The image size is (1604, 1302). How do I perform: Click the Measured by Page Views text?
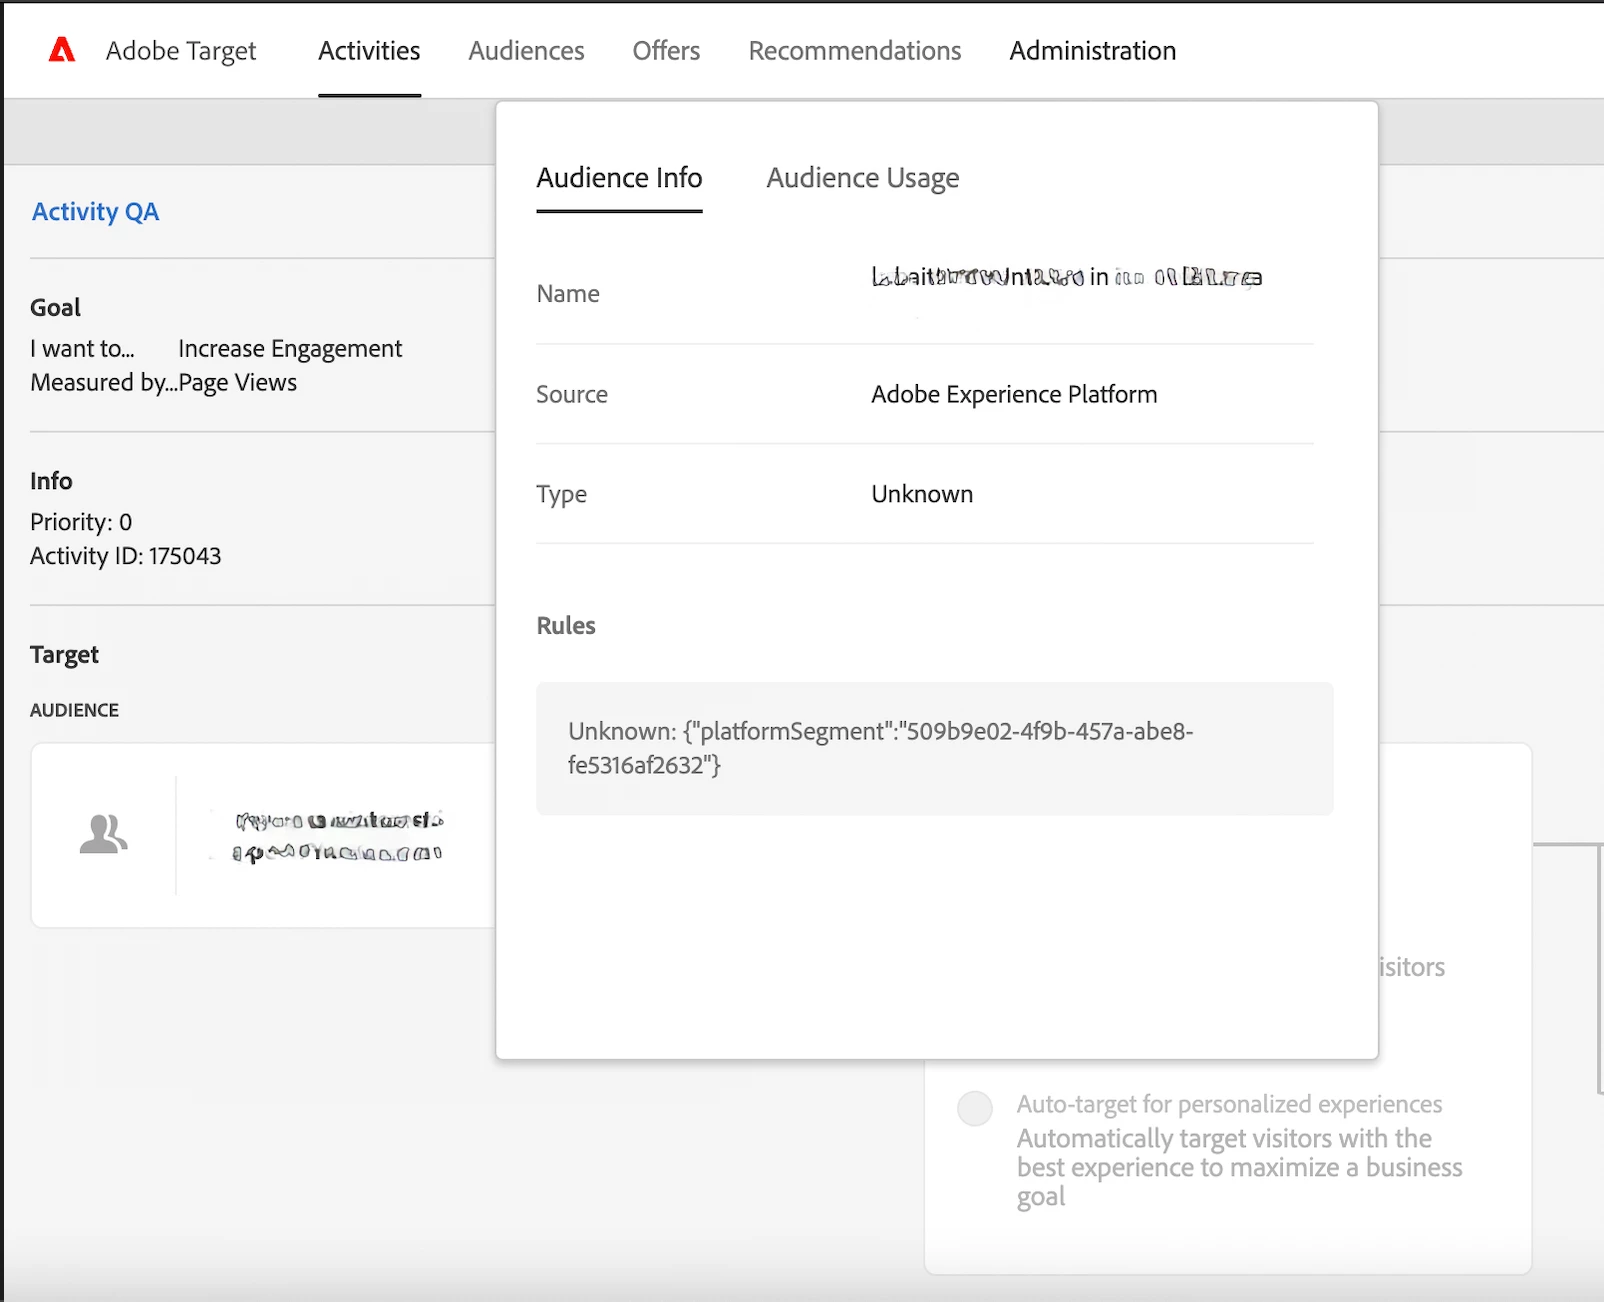click(x=164, y=383)
